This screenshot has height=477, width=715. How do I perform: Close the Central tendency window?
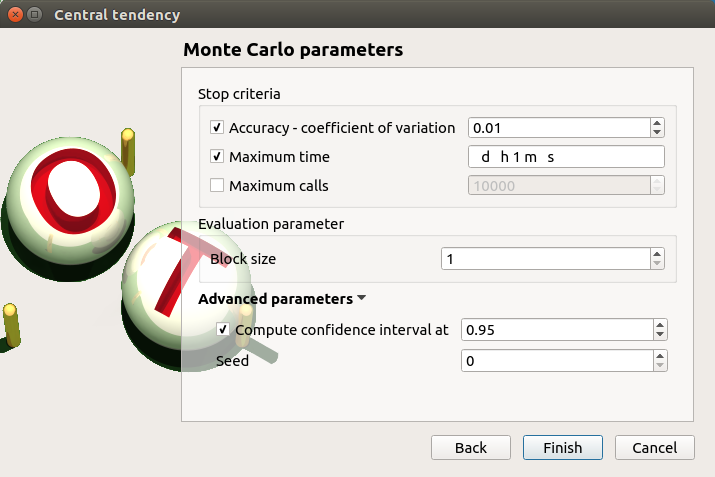tap(14, 15)
